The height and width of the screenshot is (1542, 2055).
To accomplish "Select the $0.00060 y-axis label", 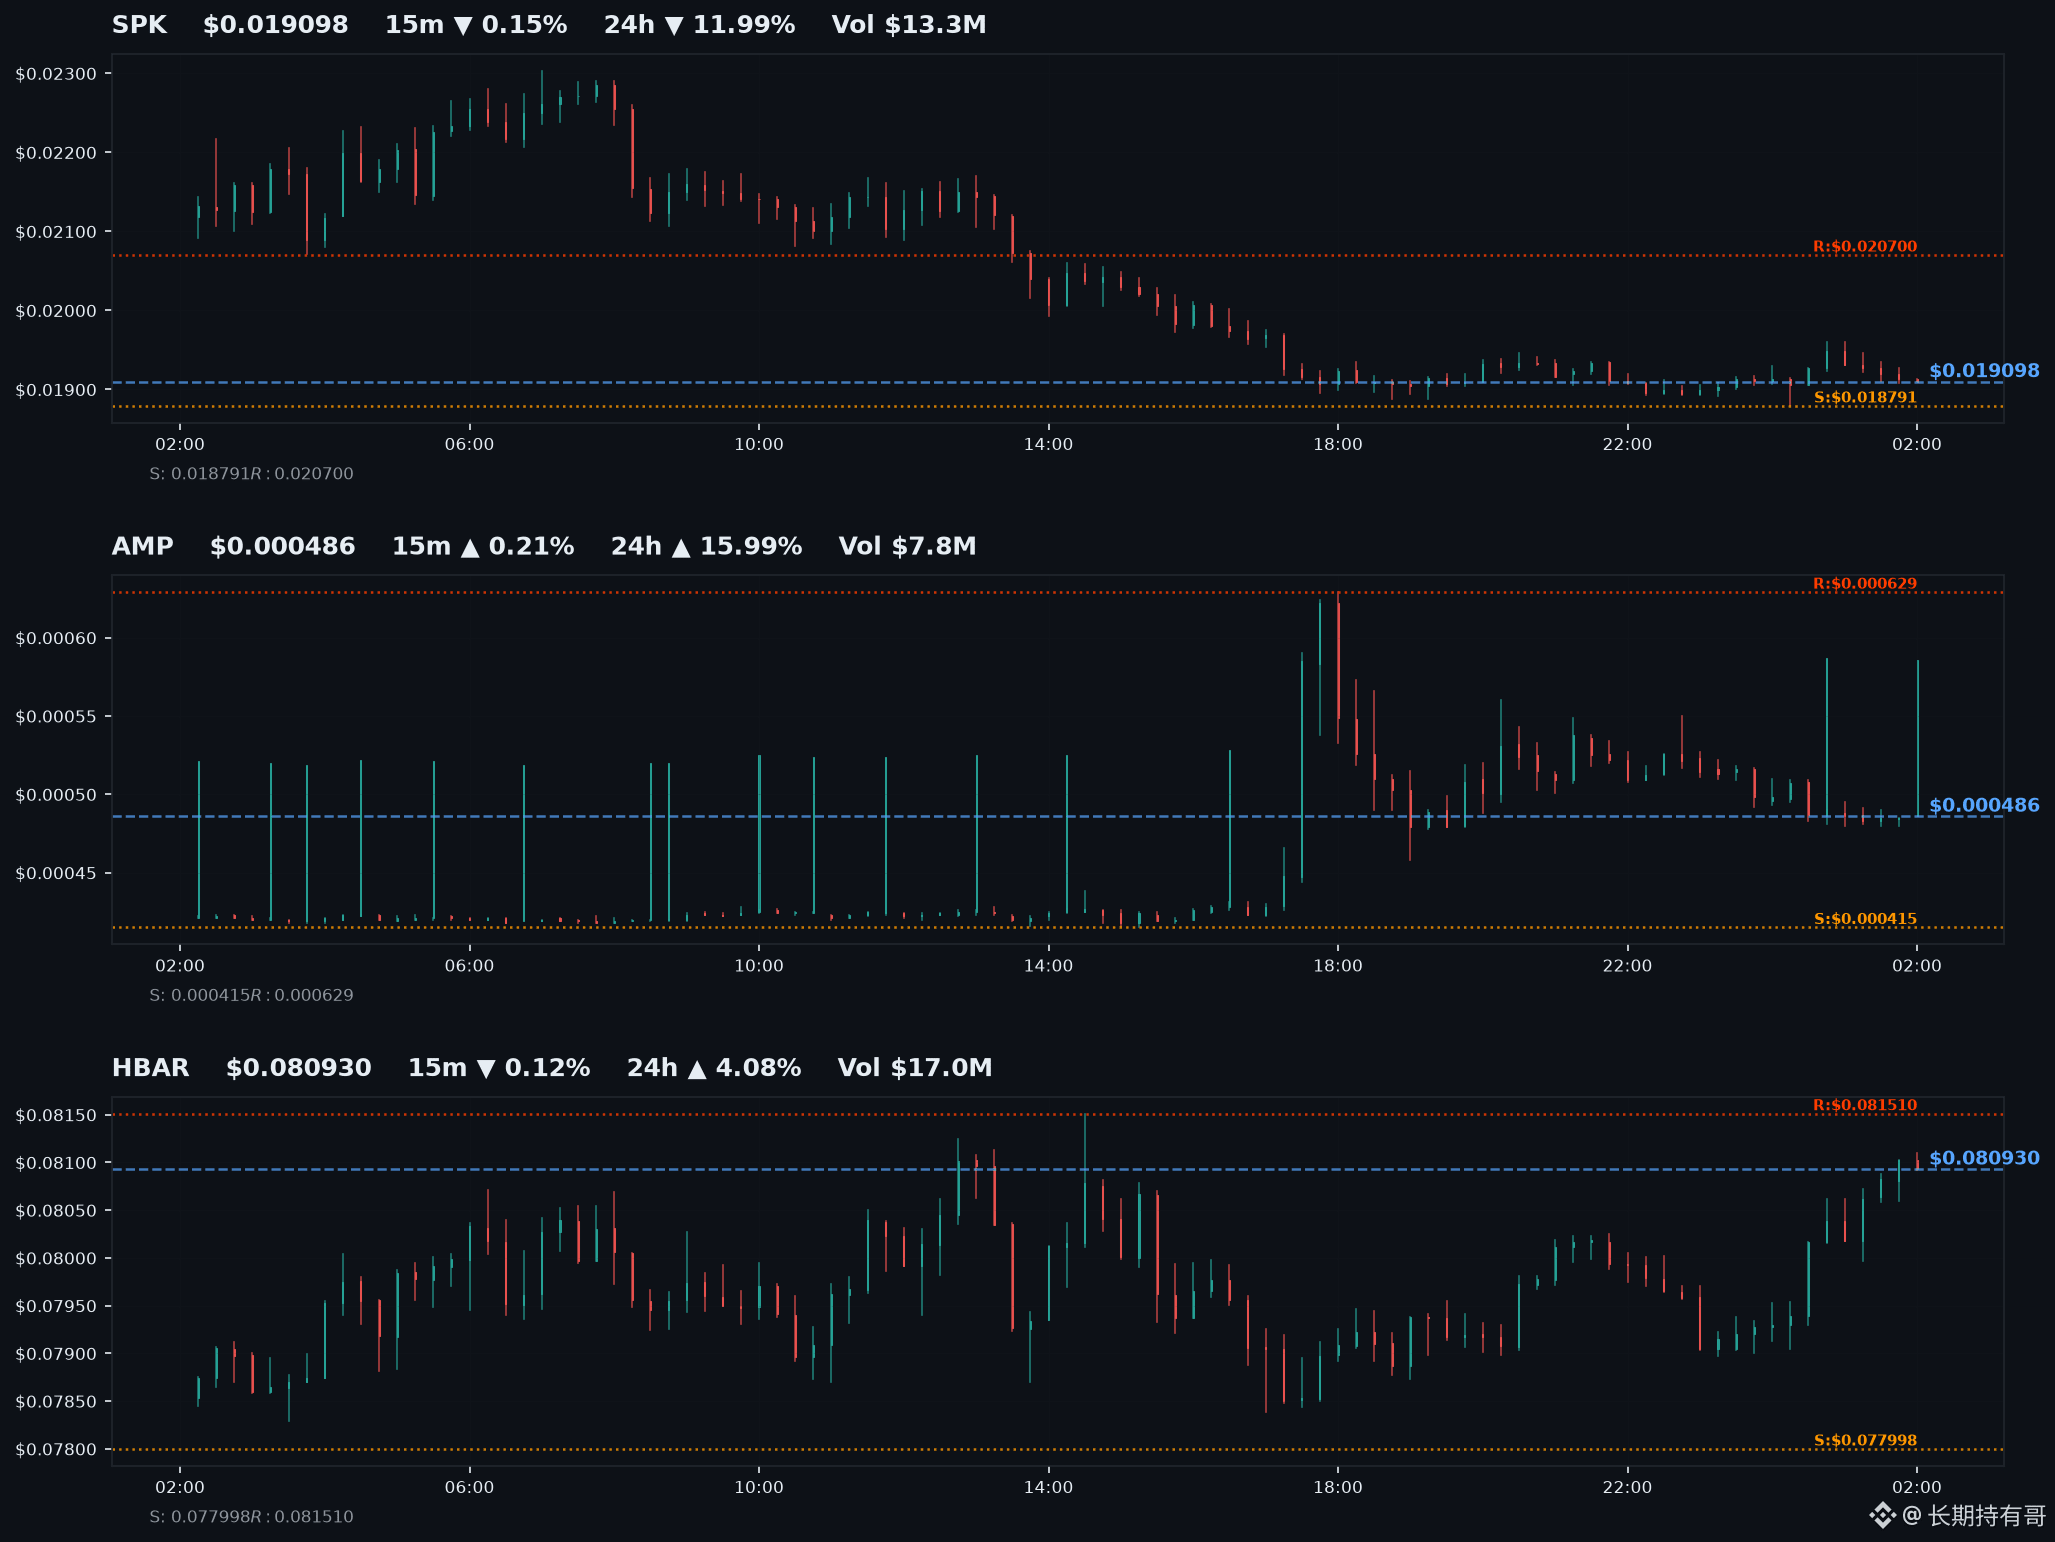I will [56, 639].
